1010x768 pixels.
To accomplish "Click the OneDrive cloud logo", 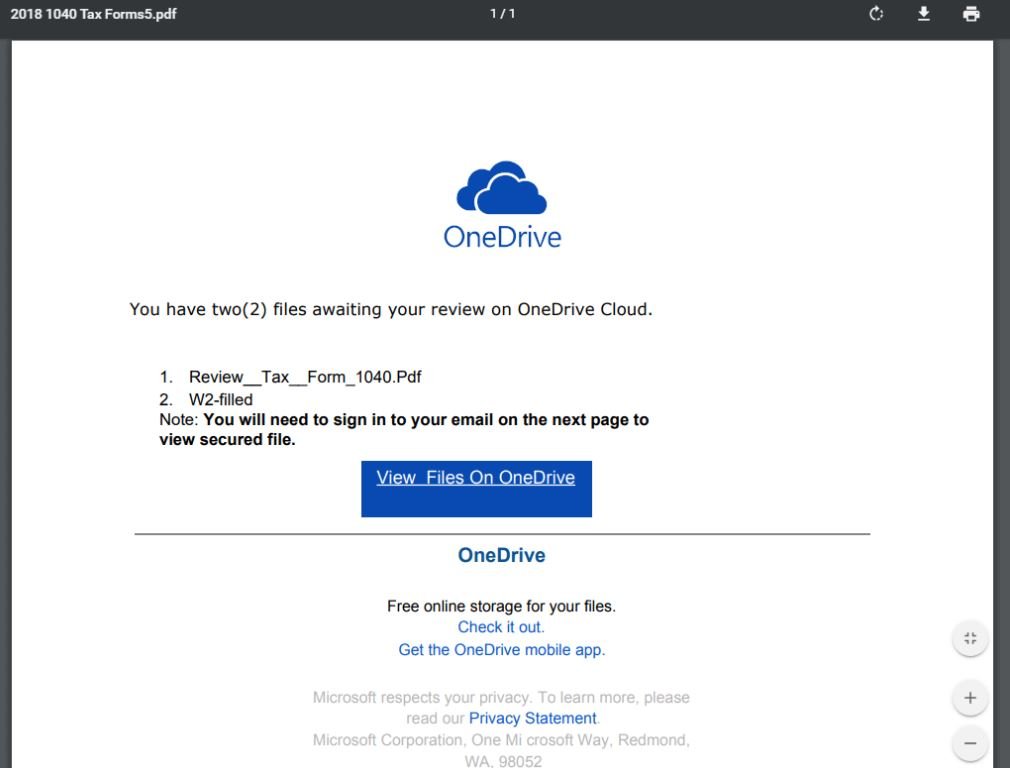I will pos(502,187).
